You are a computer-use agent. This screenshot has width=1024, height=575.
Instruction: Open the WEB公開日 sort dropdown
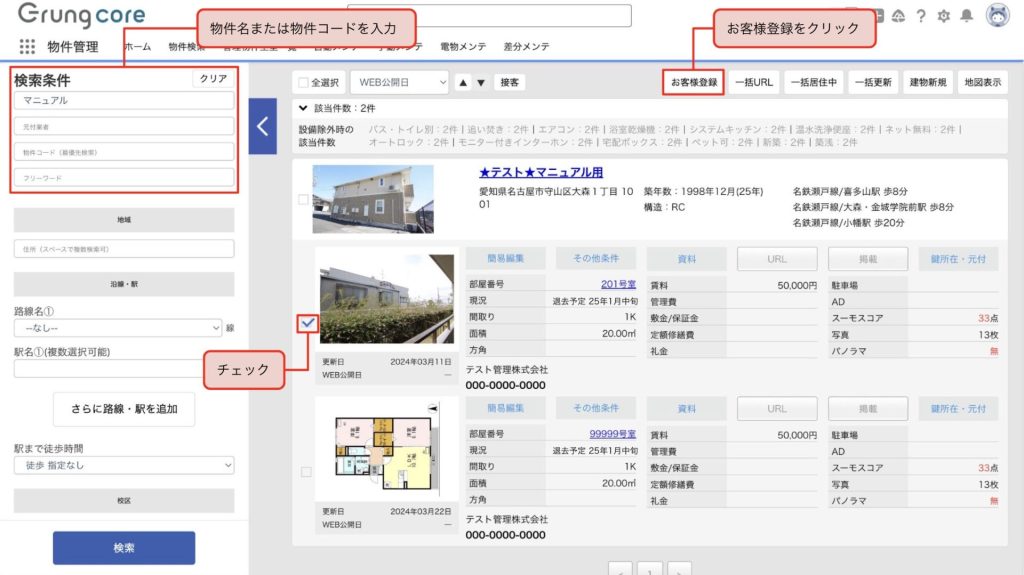[x=398, y=83]
